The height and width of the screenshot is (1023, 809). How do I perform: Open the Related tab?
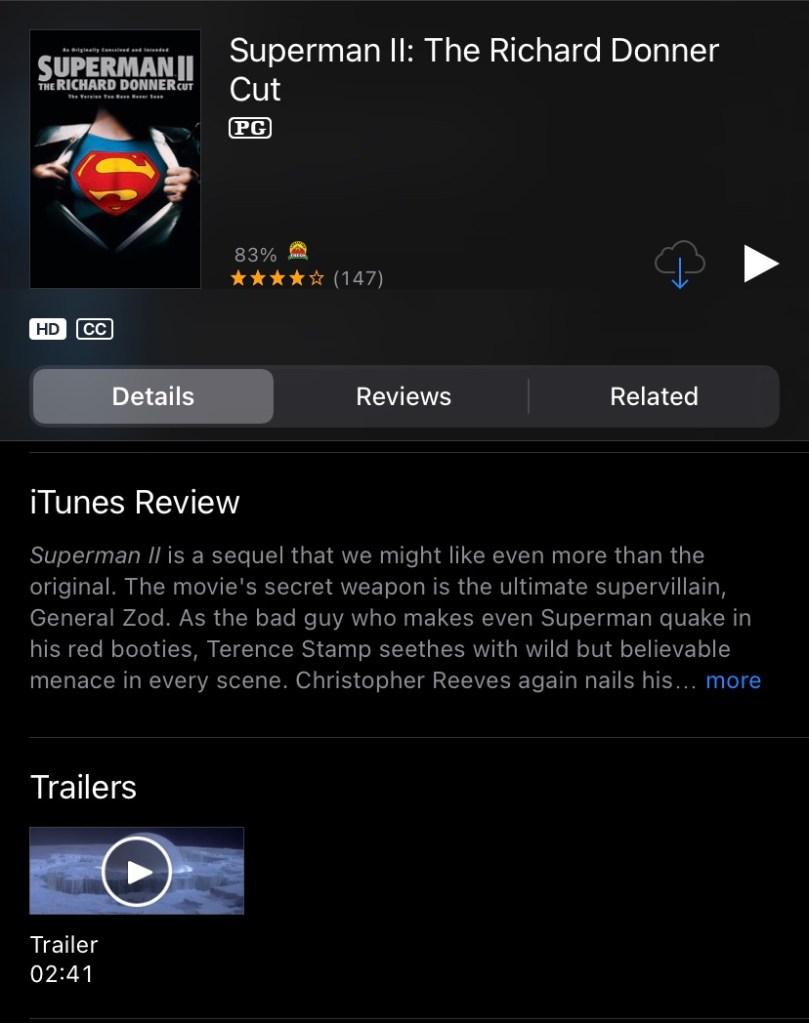[x=654, y=397]
